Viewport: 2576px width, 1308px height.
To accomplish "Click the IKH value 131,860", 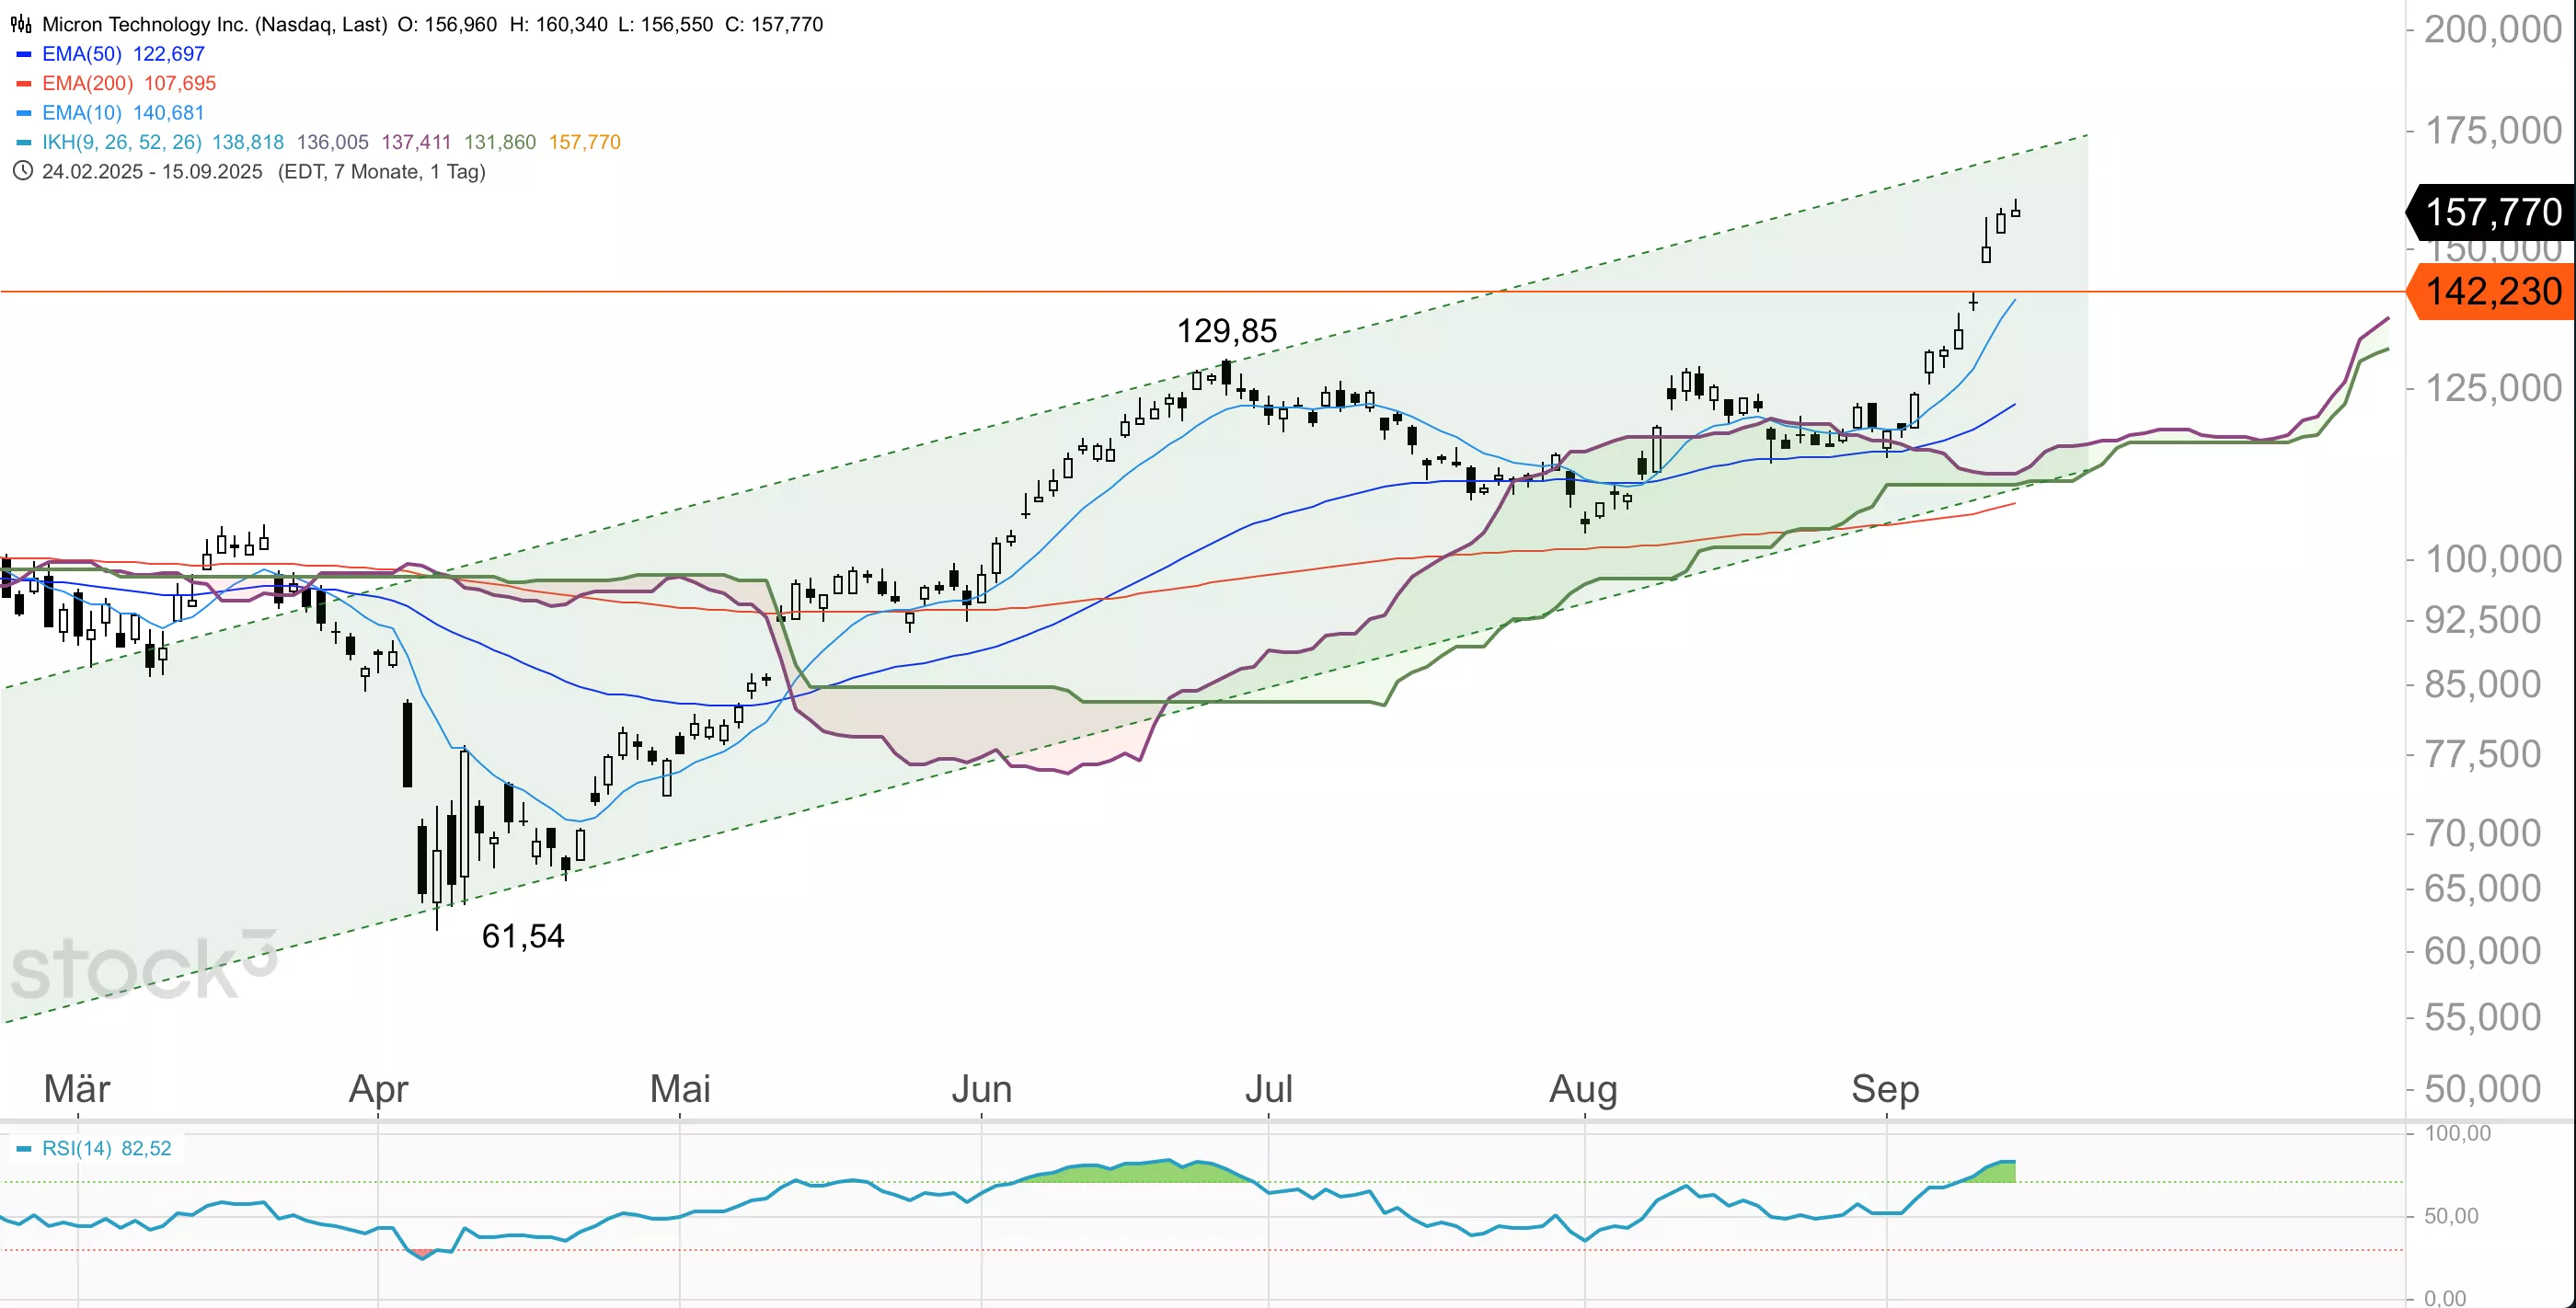I will pyautogui.click(x=500, y=142).
